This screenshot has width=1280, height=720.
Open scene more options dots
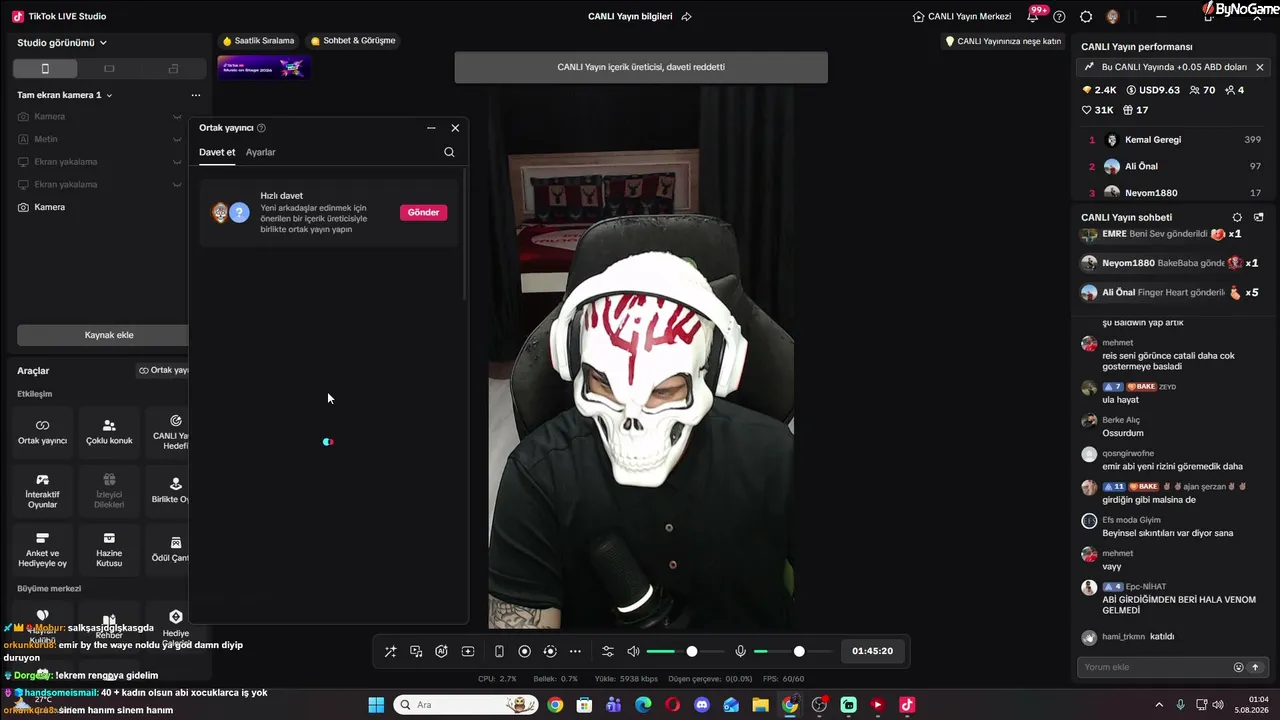tap(195, 95)
